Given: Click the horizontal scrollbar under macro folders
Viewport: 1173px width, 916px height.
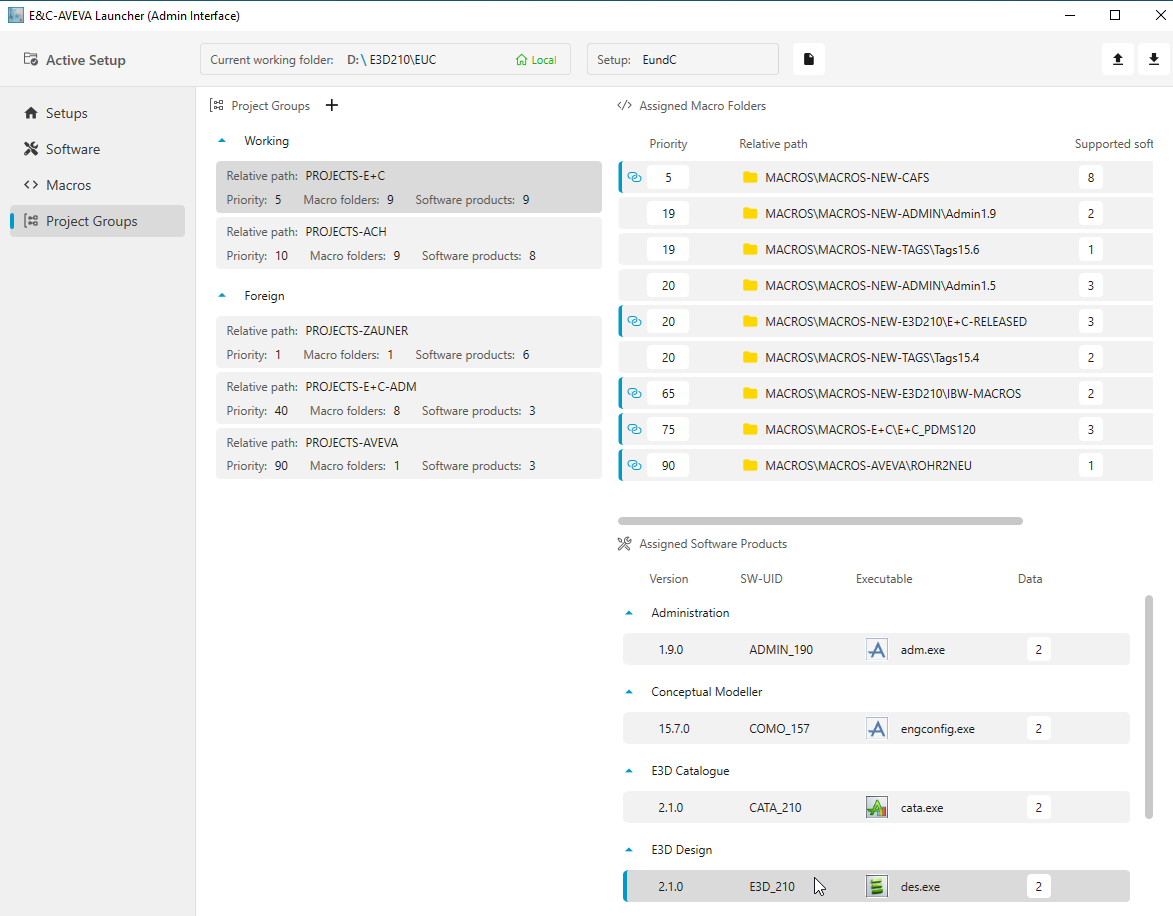Looking at the screenshot, I should [x=820, y=521].
